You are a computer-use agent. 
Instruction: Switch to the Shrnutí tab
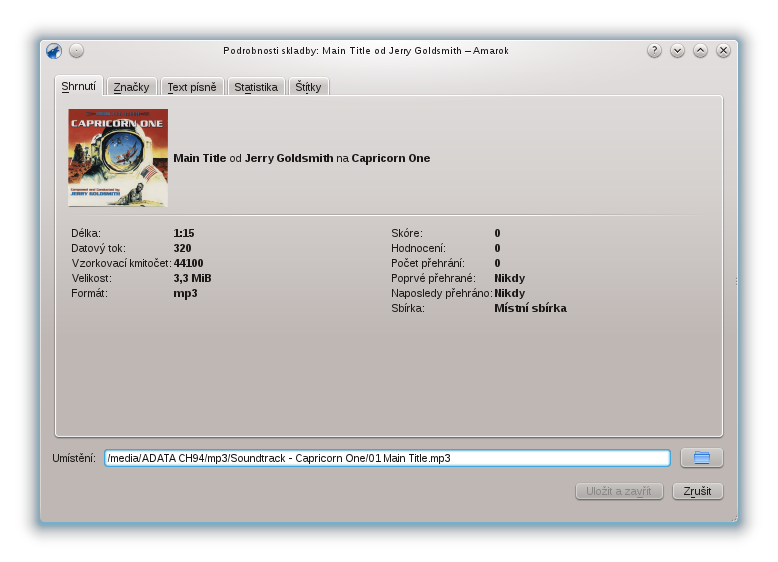click(78, 86)
